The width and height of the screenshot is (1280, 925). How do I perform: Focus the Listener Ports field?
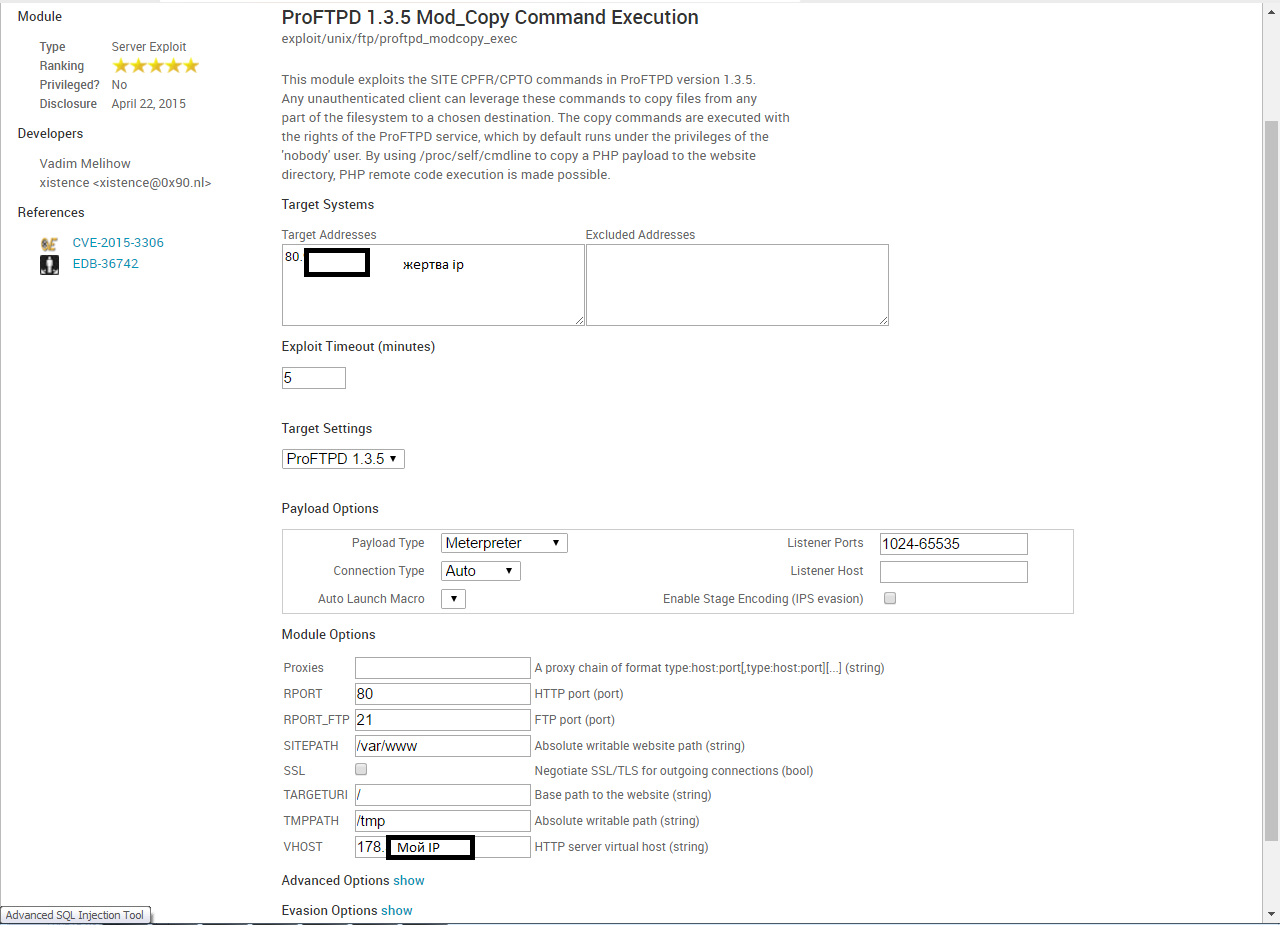tap(954, 544)
